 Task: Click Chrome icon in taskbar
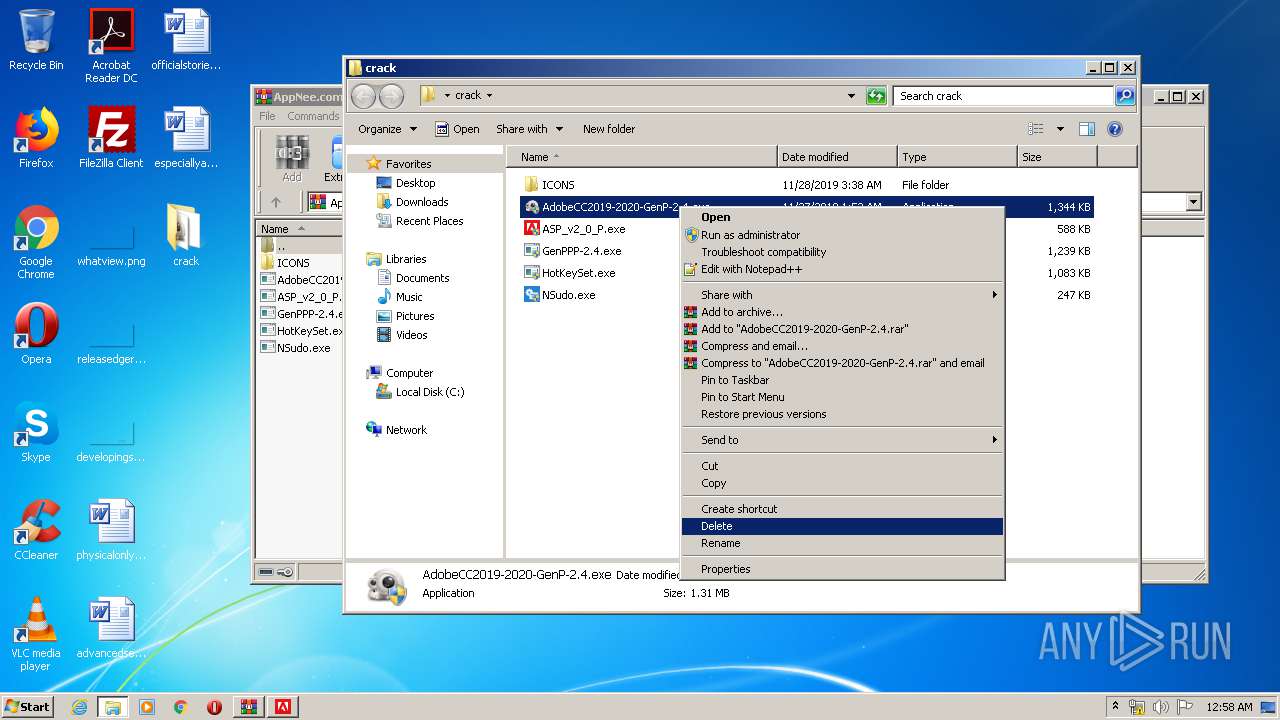pyautogui.click(x=181, y=707)
